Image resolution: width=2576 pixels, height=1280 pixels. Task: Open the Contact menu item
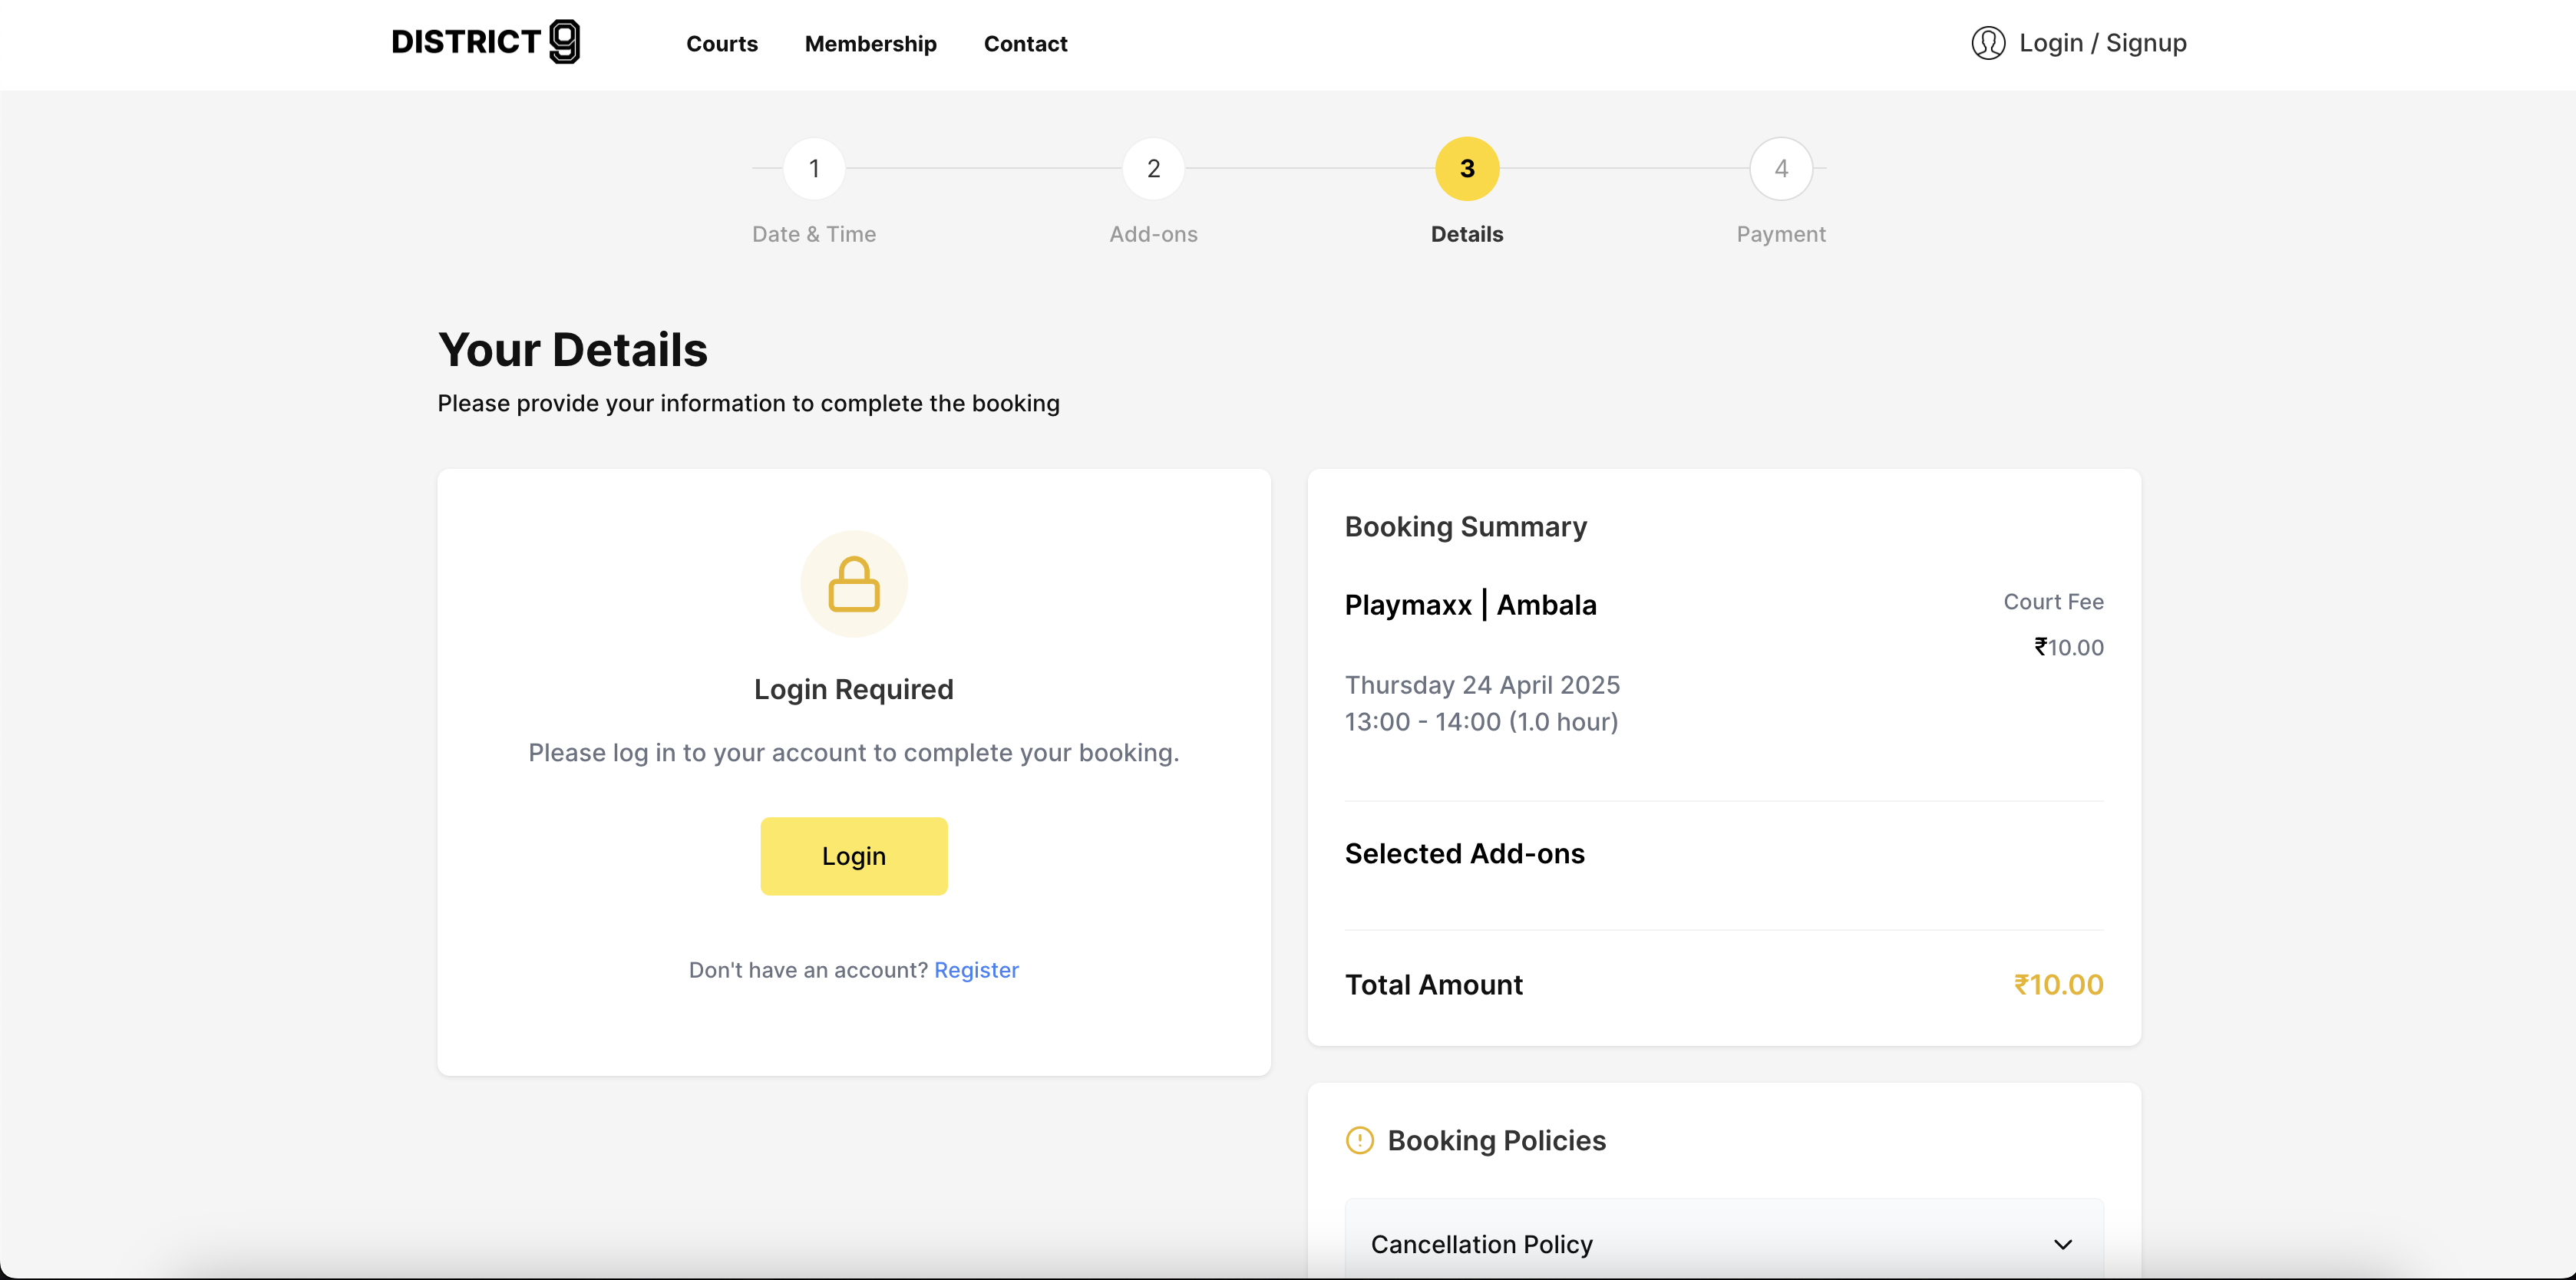[1025, 44]
